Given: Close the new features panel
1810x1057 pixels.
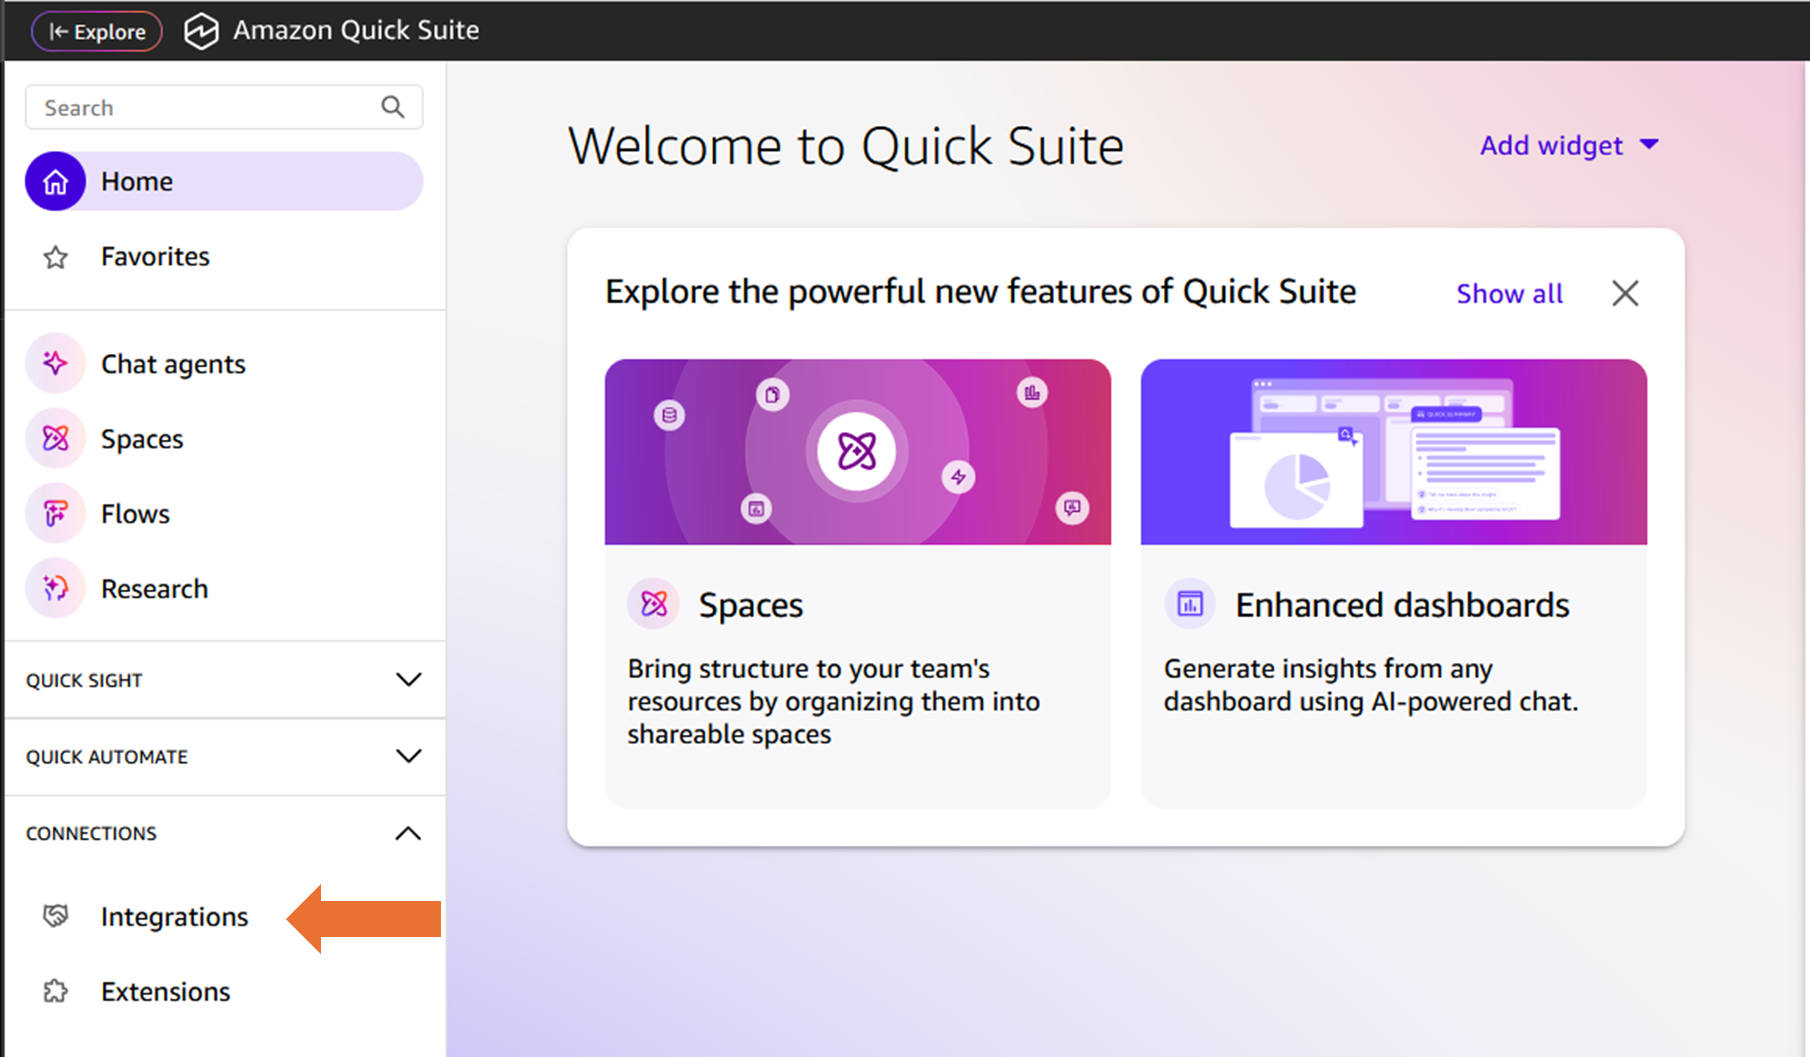Looking at the screenshot, I should click(1625, 293).
